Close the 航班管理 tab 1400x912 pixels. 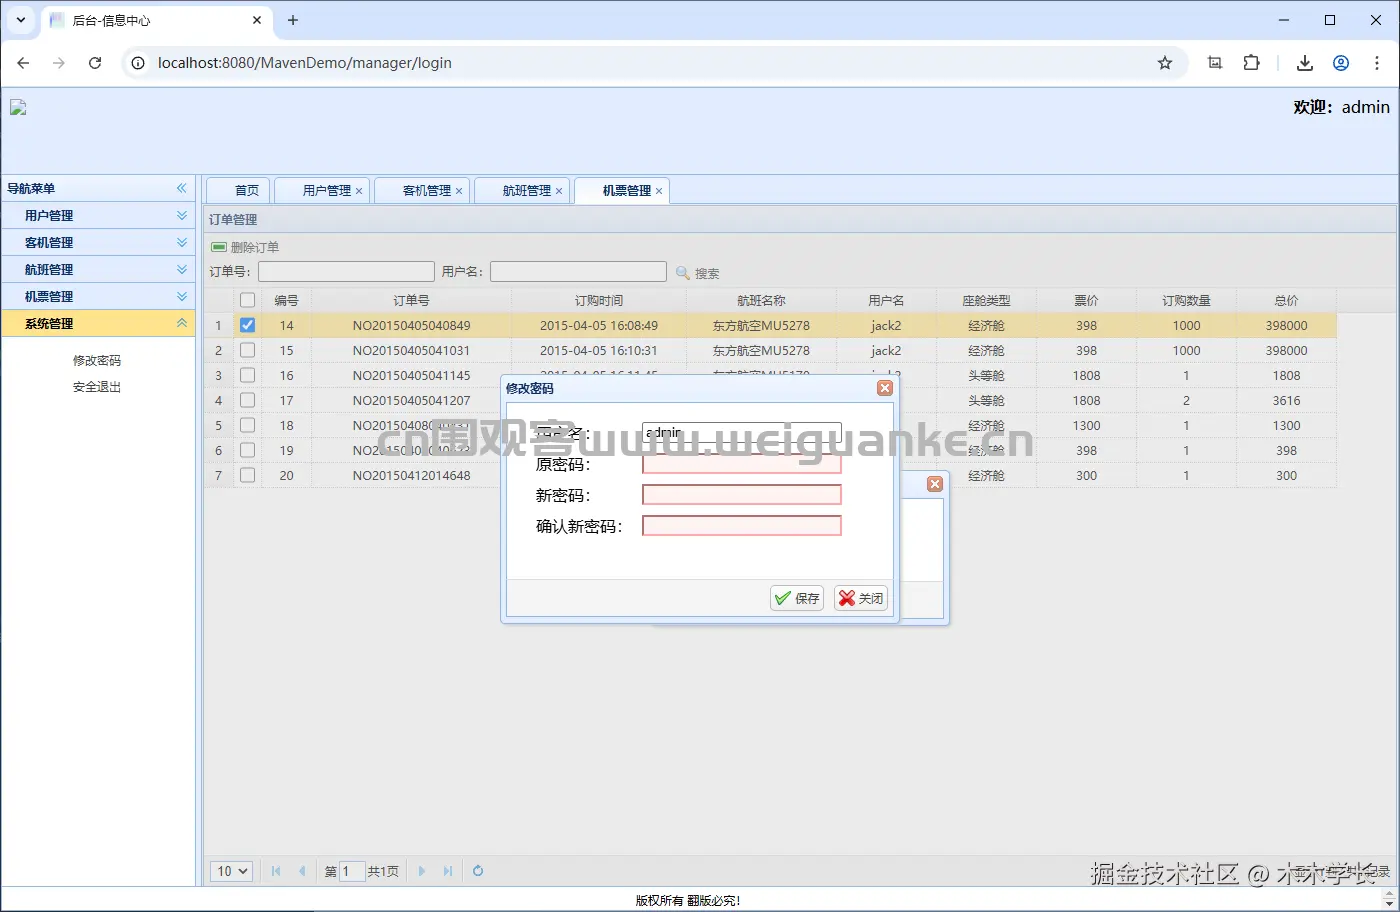point(559,191)
